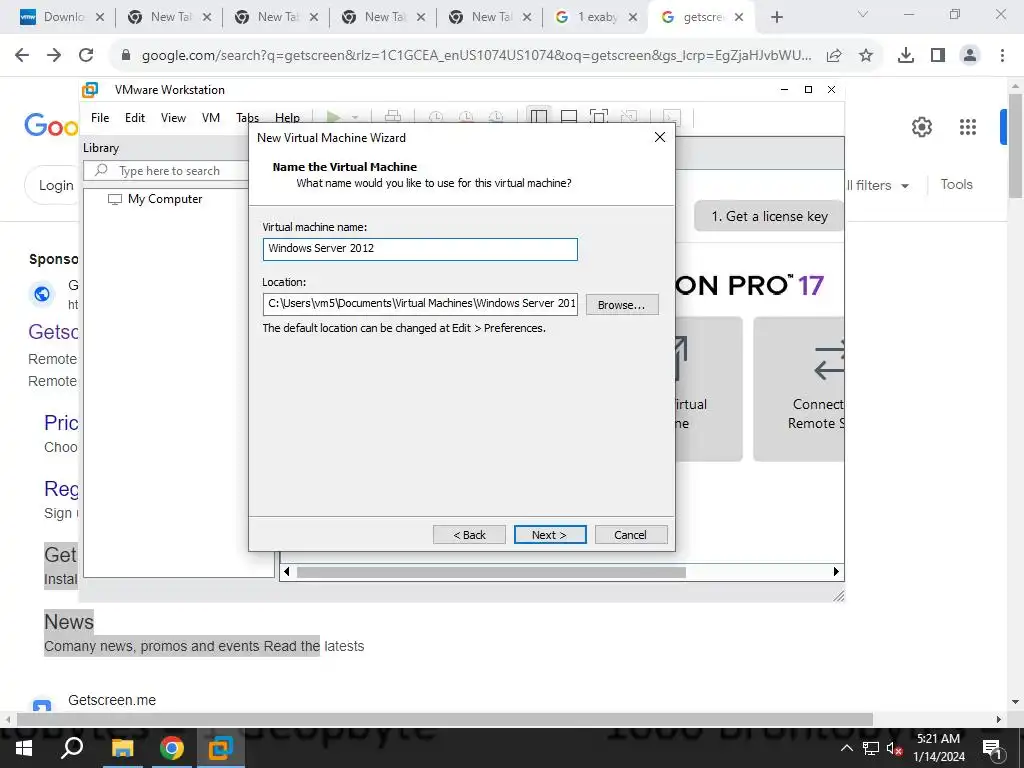Viewport: 1024px width, 768px height.
Task: Click the muted volume tray icon
Action: point(894,748)
